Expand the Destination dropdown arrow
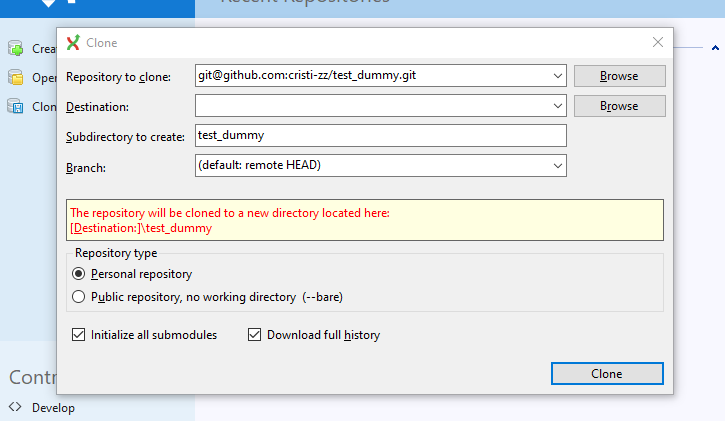 557,106
